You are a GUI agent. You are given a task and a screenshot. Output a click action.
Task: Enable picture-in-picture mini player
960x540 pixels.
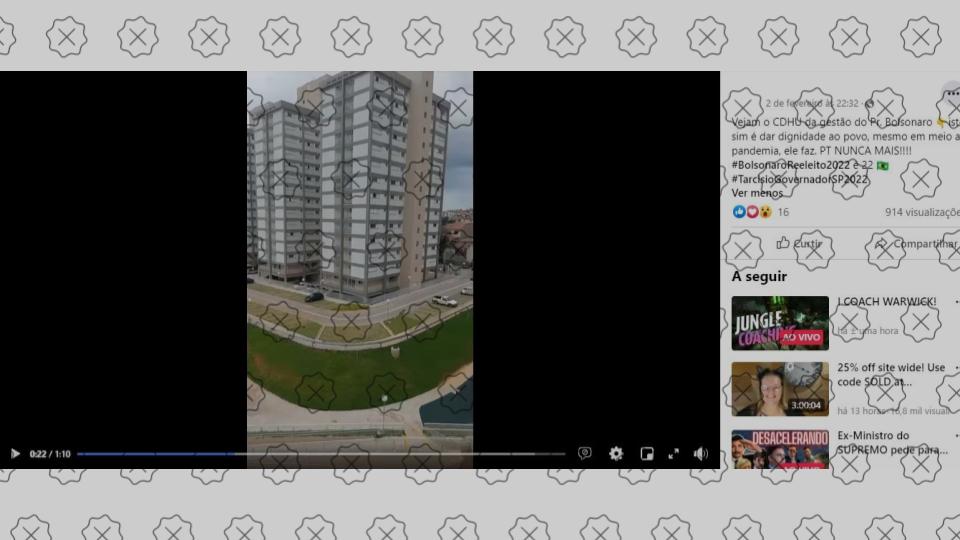pos(647,453)
